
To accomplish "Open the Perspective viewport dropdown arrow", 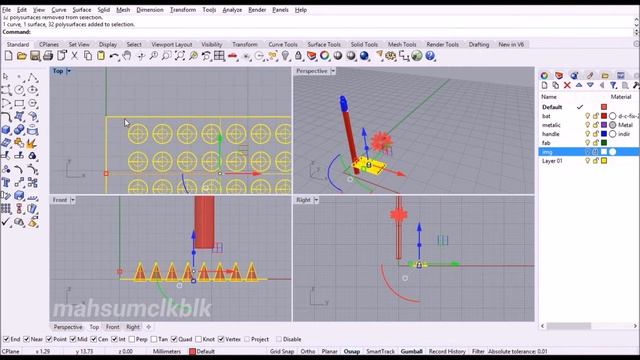I will point(333,71).
